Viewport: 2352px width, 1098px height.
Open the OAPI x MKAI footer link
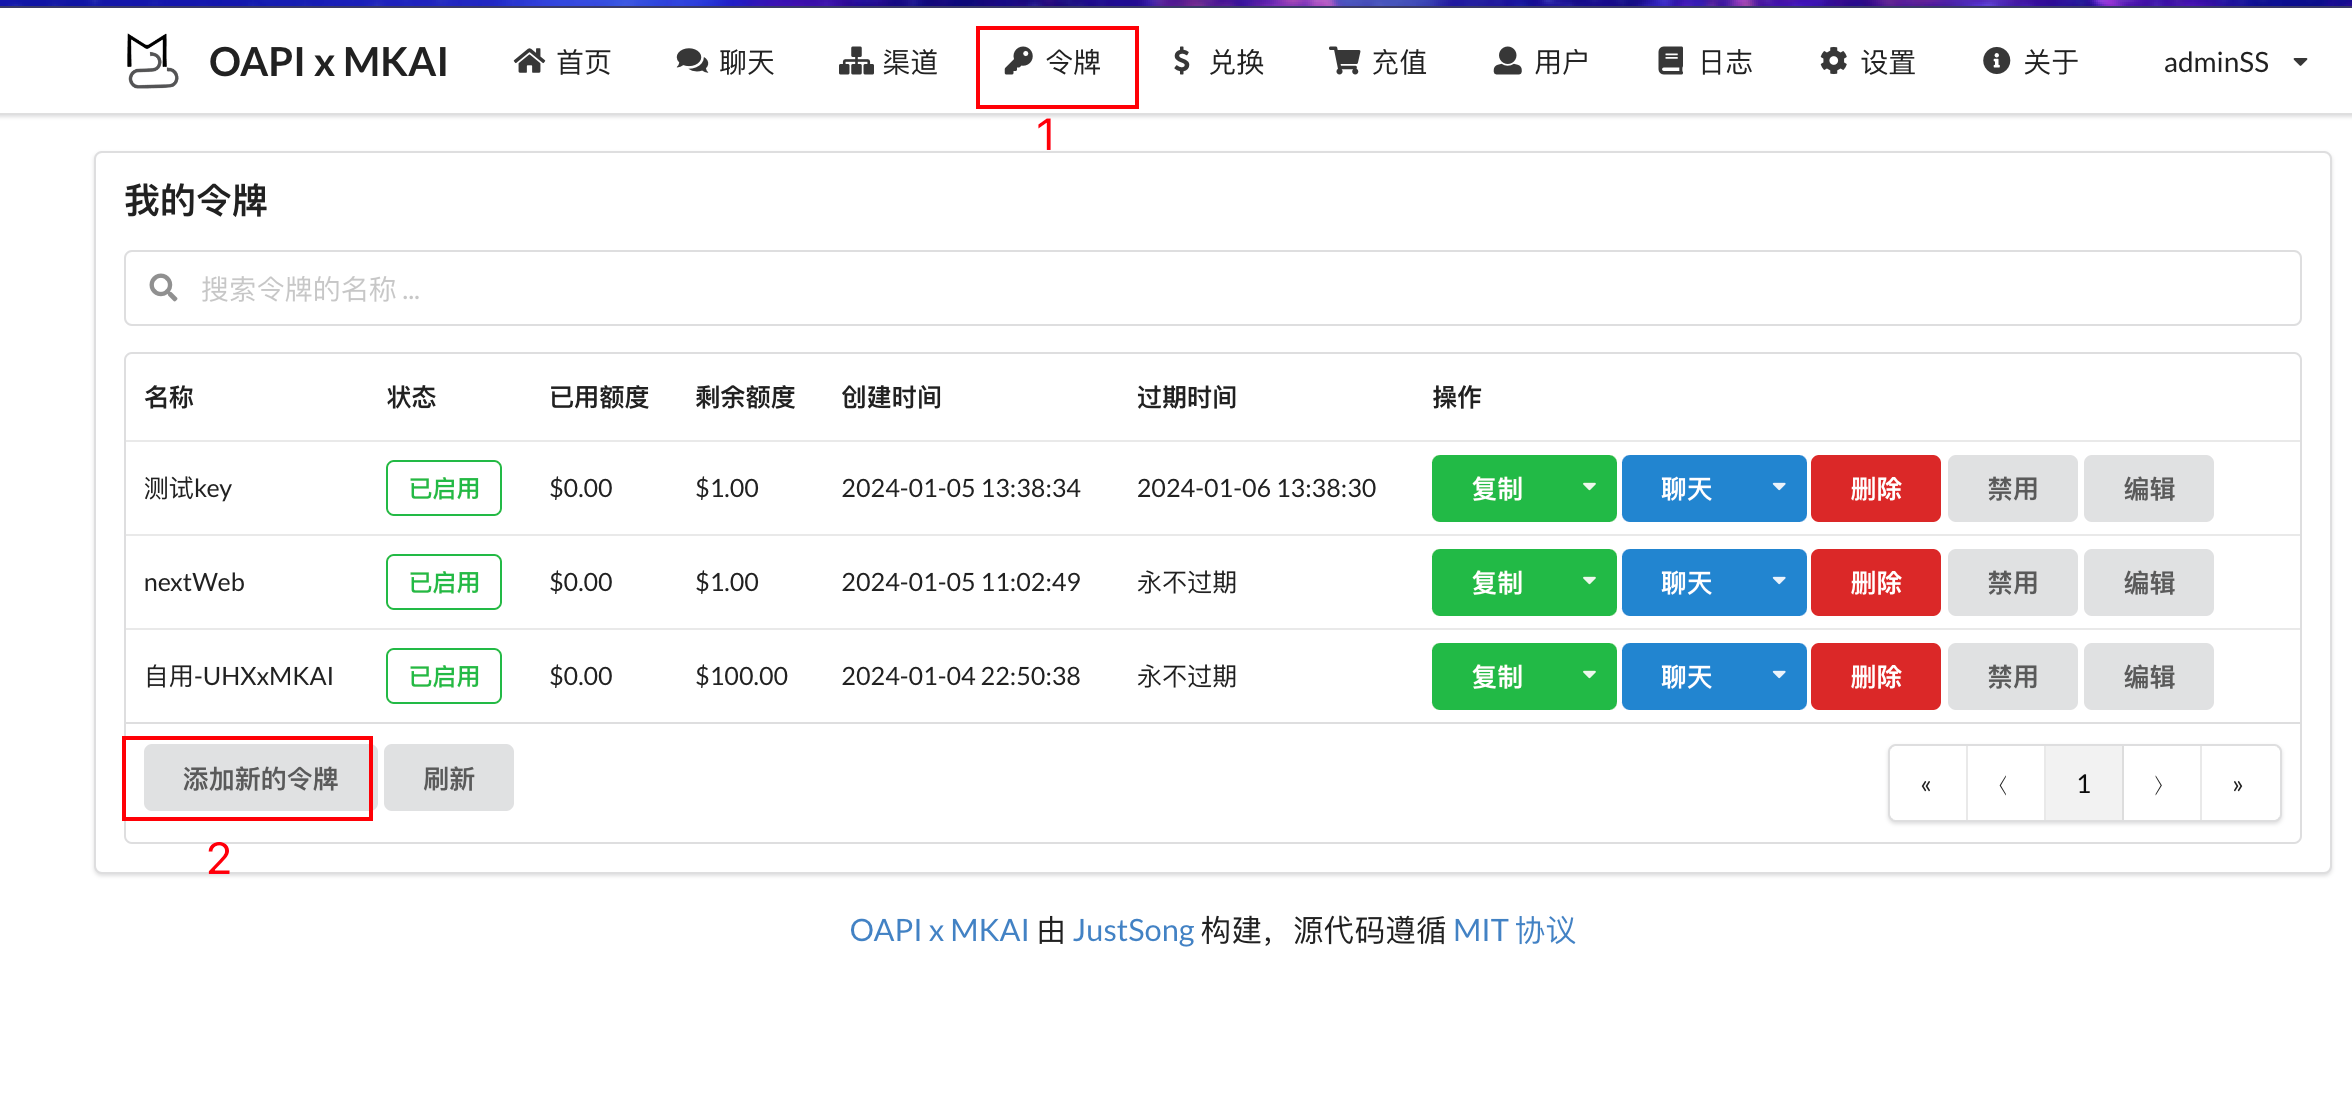tap(939, 930)
